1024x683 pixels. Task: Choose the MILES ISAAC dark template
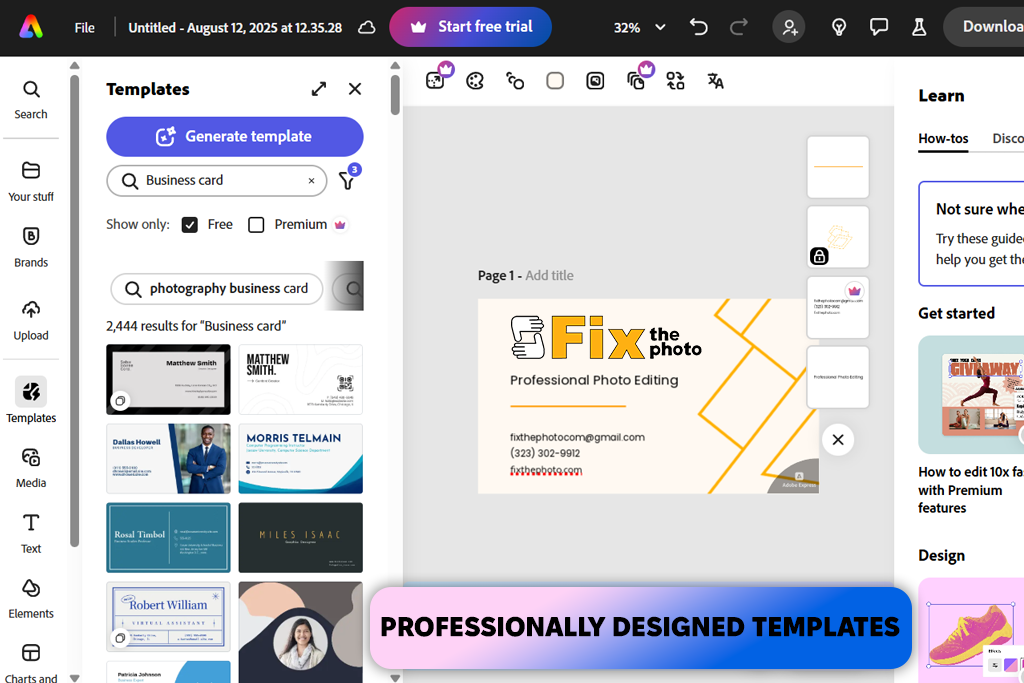click(x=300, y=537)
